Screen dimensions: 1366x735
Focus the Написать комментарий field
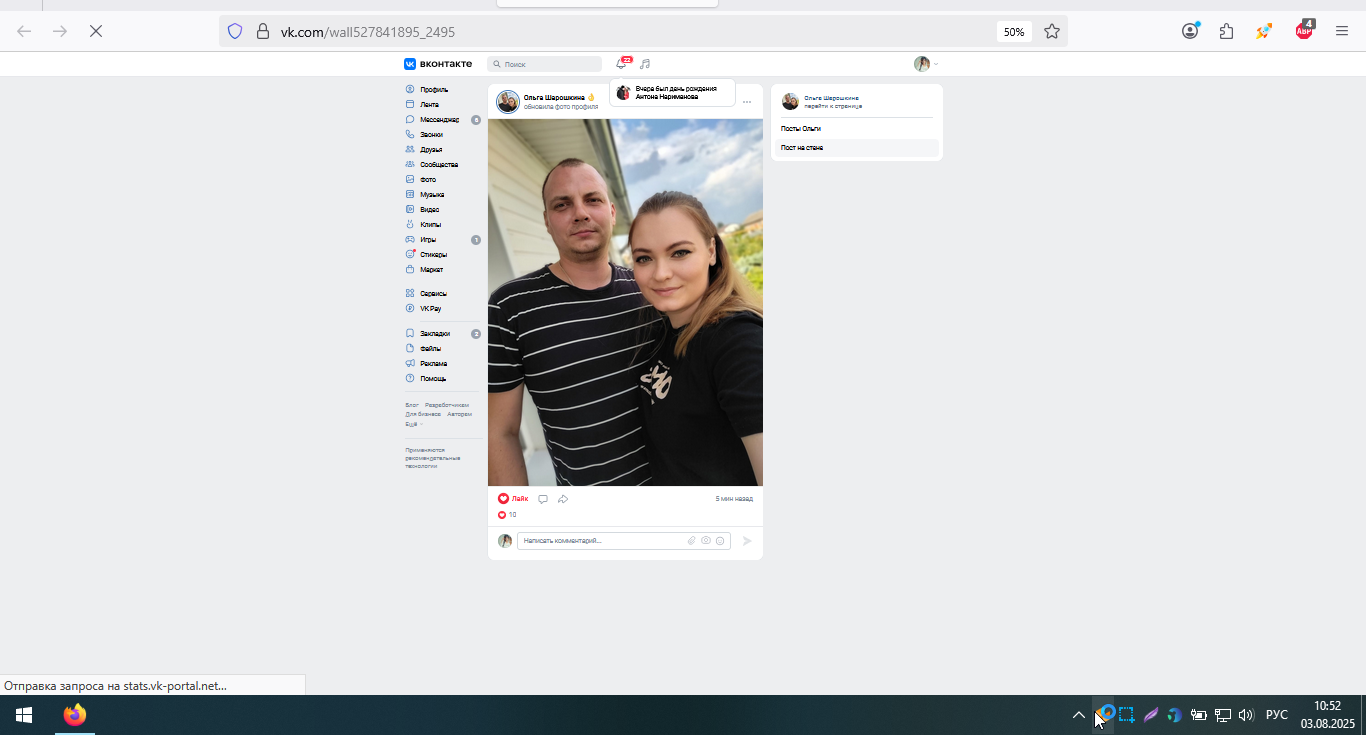click(602, 541)
